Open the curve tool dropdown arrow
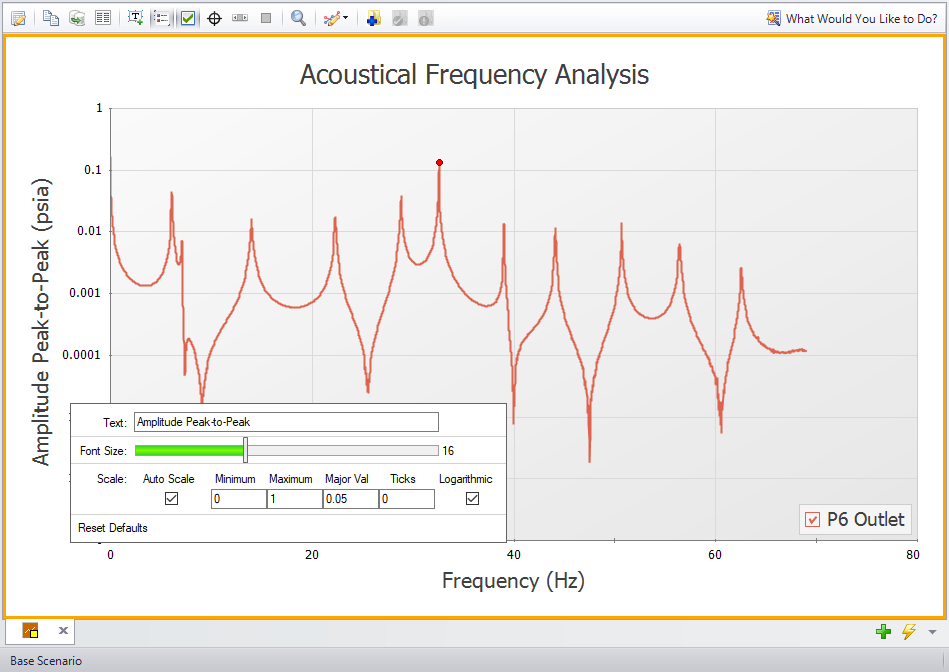The image size is (949, 672). [x=345, y=17]
